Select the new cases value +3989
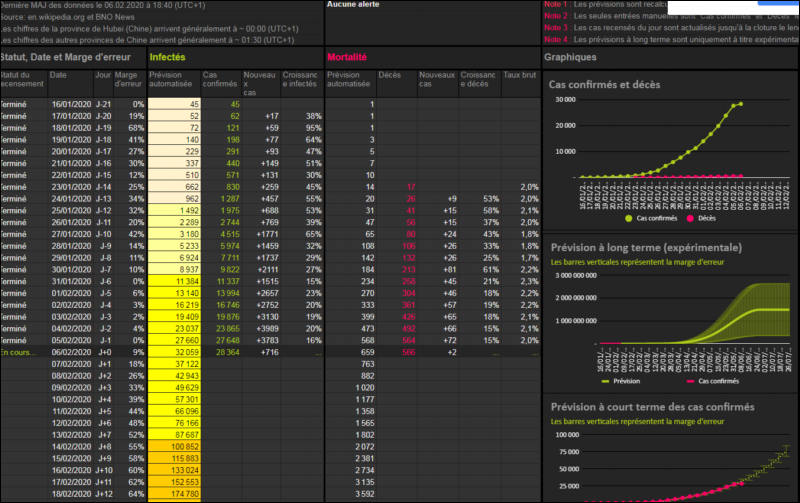This screenshot has width=800, height=503. (267, 329)
